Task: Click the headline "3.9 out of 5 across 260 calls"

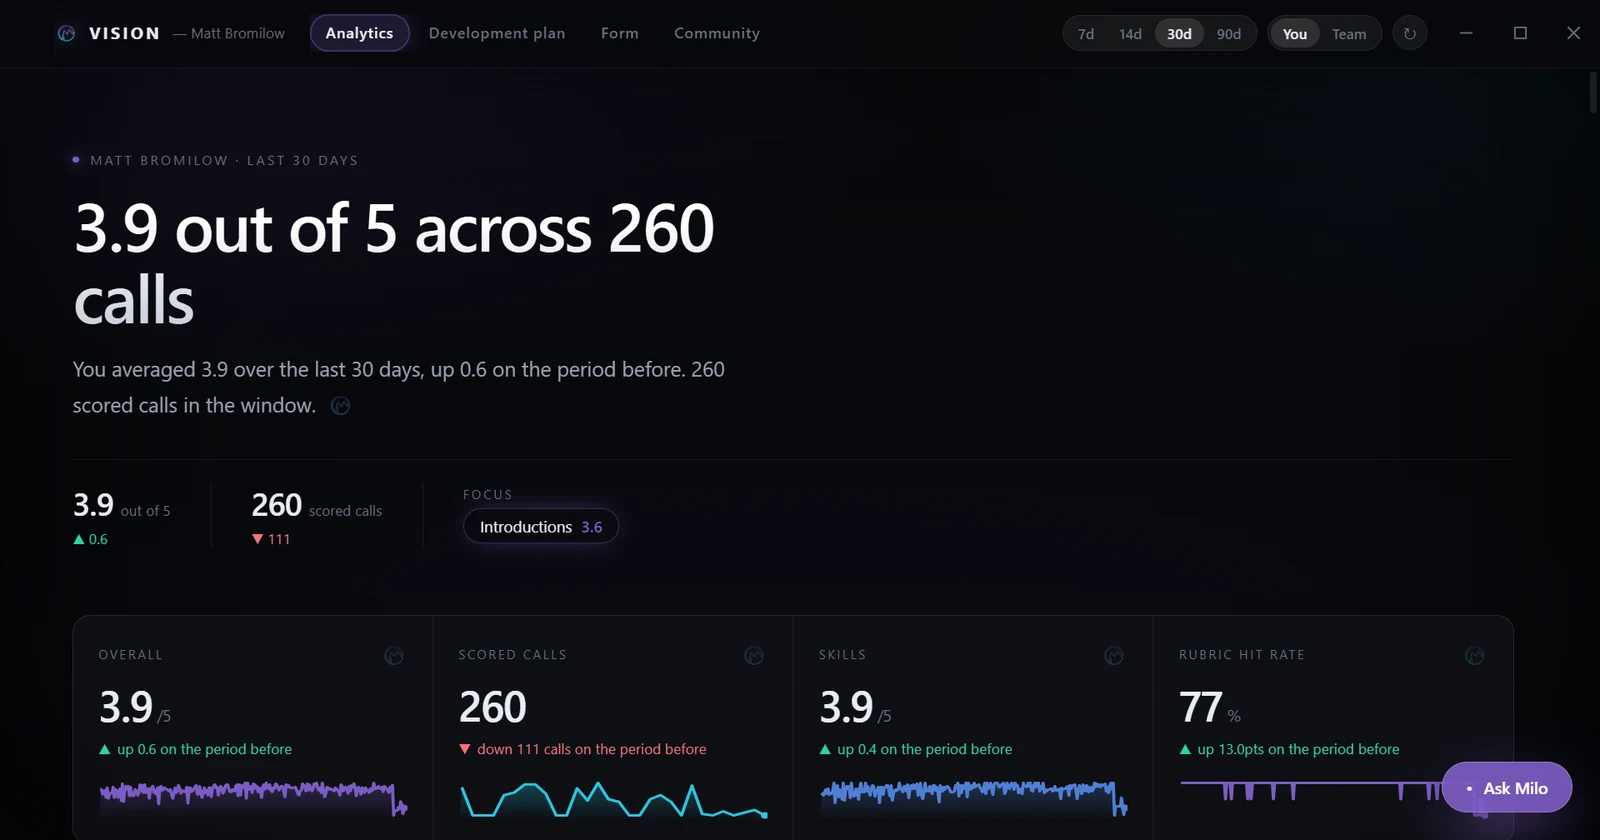Action: click(394, 264)
